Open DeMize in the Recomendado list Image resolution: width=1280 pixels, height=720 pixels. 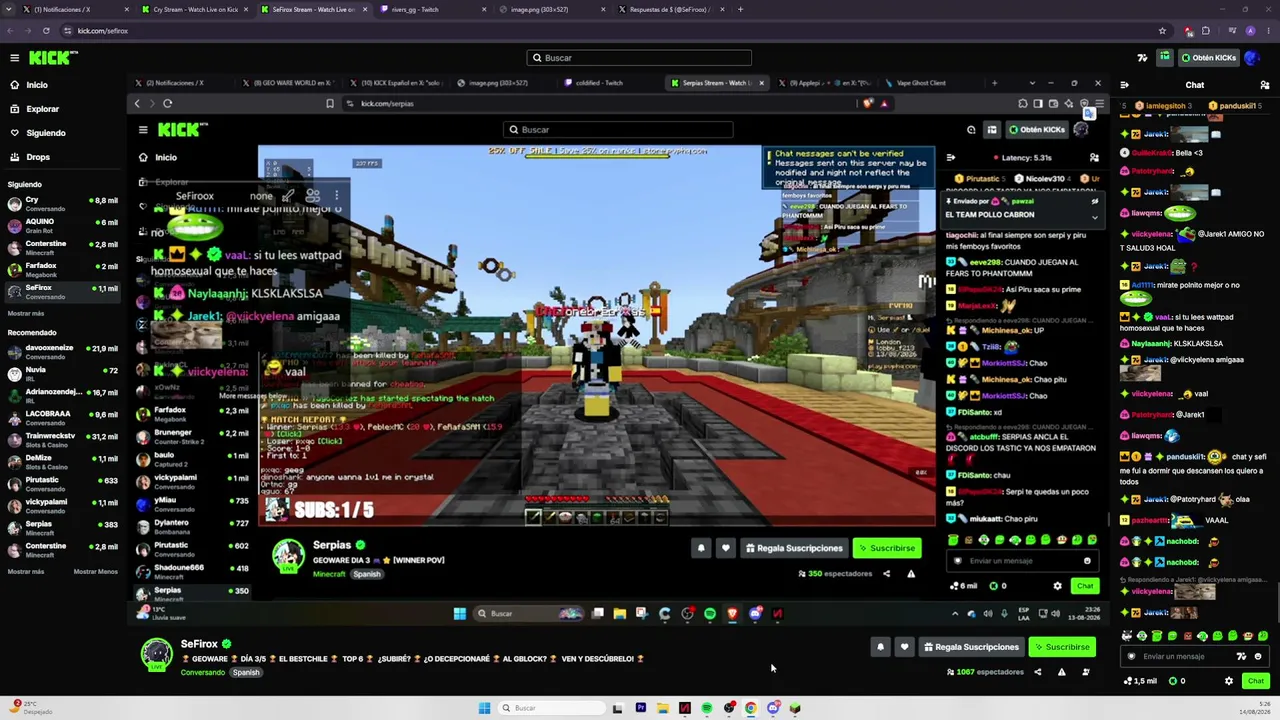click(63, 462)
